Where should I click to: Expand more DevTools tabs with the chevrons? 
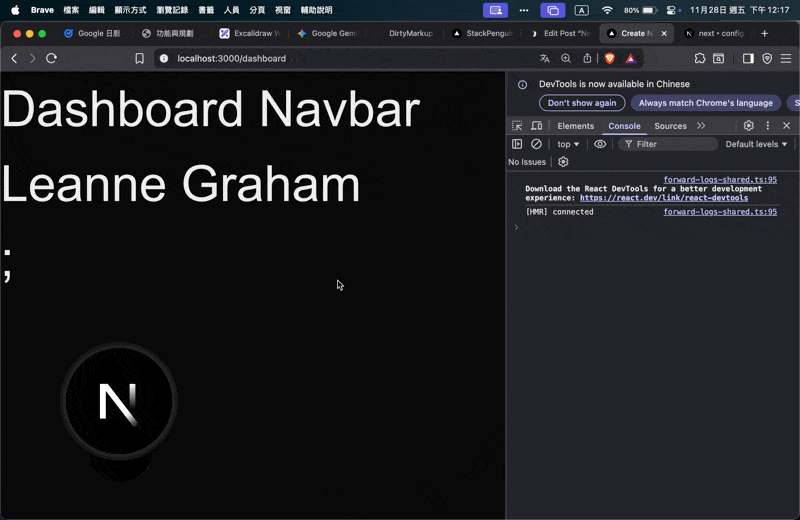tap(701, 126)
